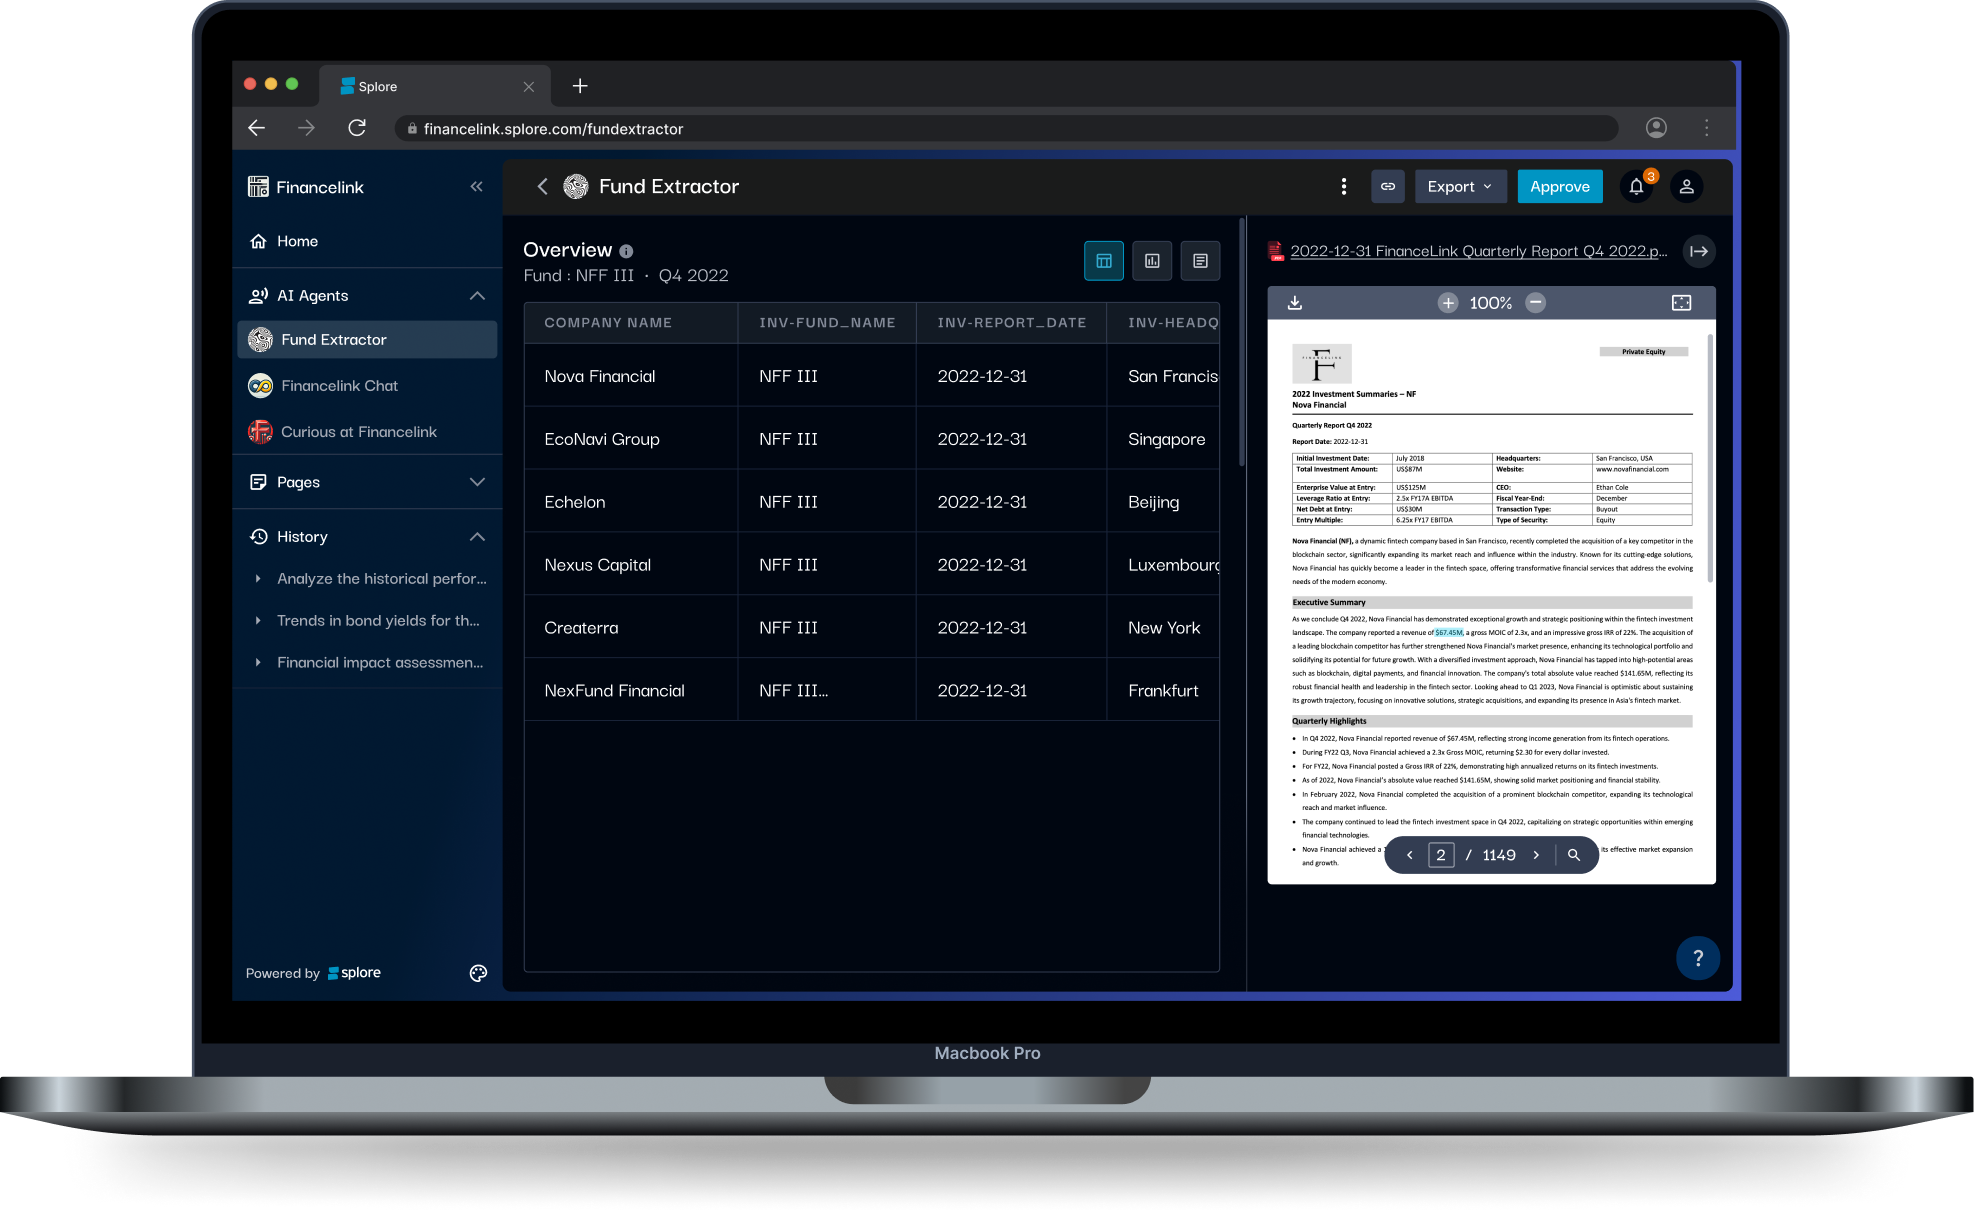The image size is (1974, 1214).
Task: Open the three-dot more options menu
Action: click(x=1343, y=187)
